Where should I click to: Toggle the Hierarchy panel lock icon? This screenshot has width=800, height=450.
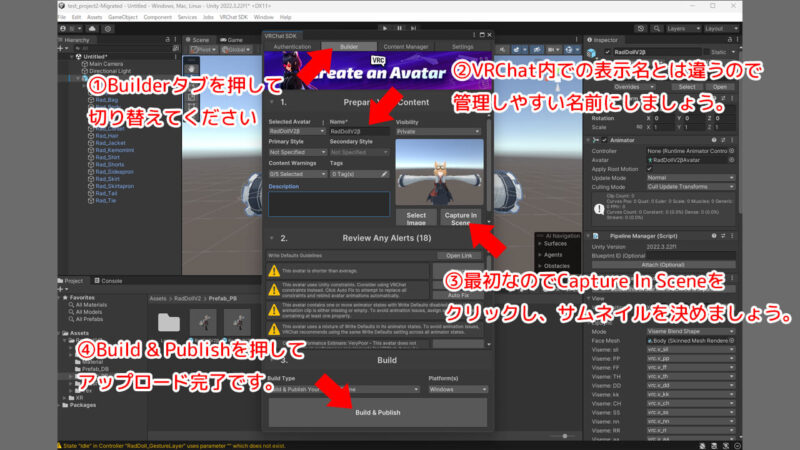coord(167,39)
